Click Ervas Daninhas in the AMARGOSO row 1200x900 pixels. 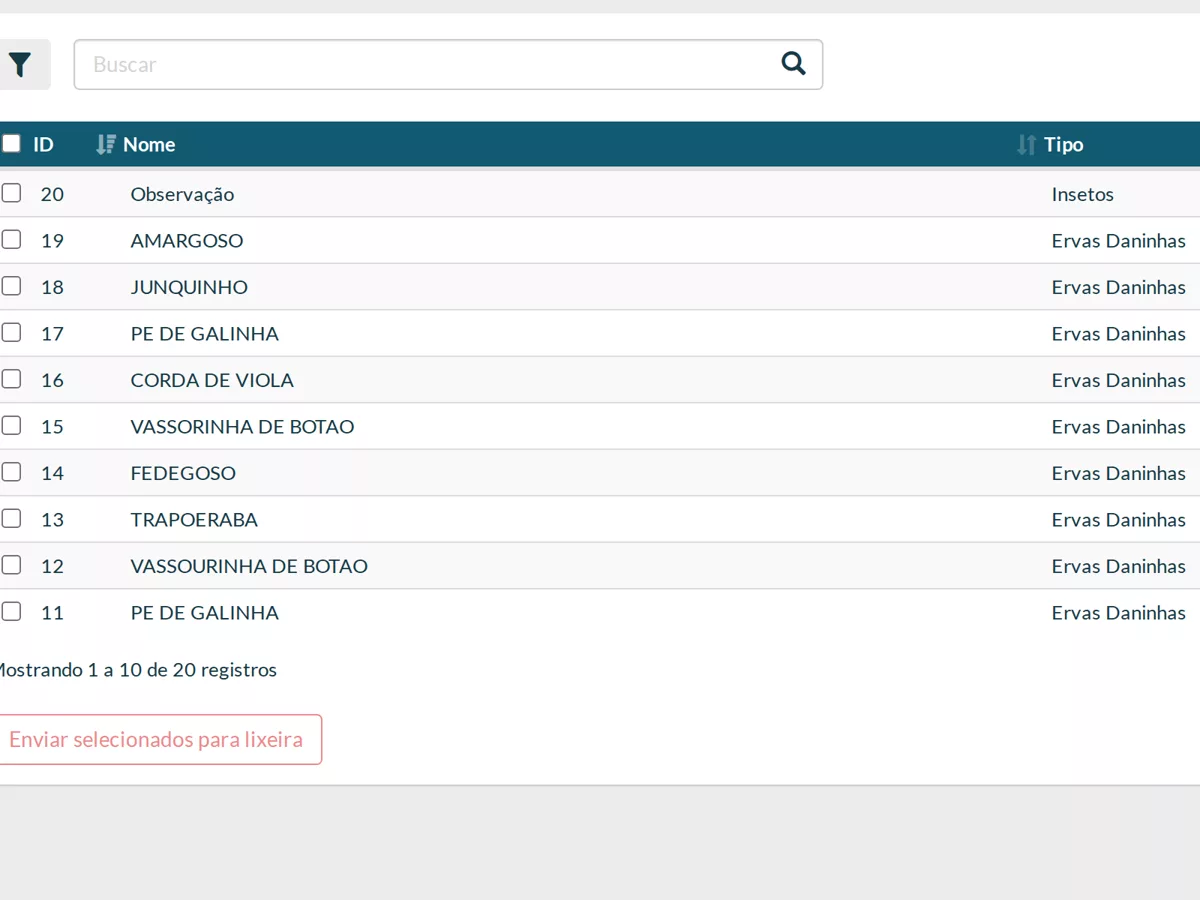click(1119, 241)
